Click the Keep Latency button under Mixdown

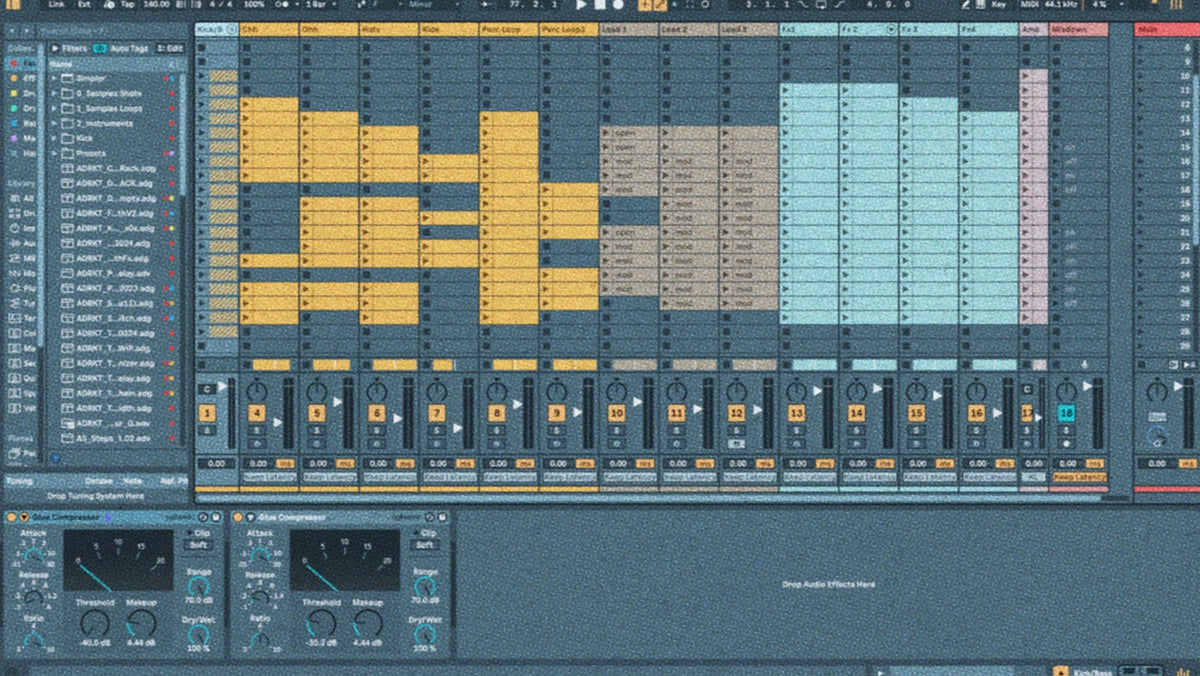(x=1079, y=478)
